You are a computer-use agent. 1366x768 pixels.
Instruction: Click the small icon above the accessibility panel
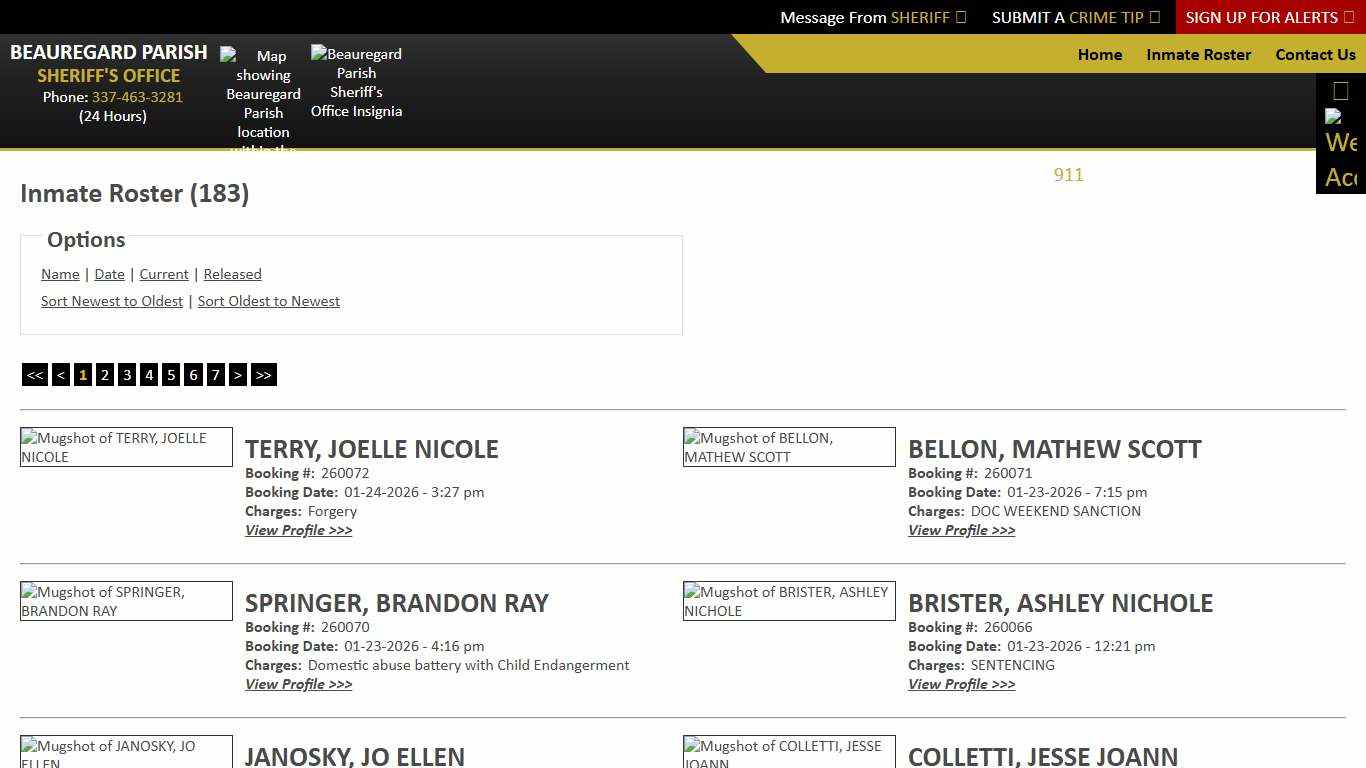1340,90
